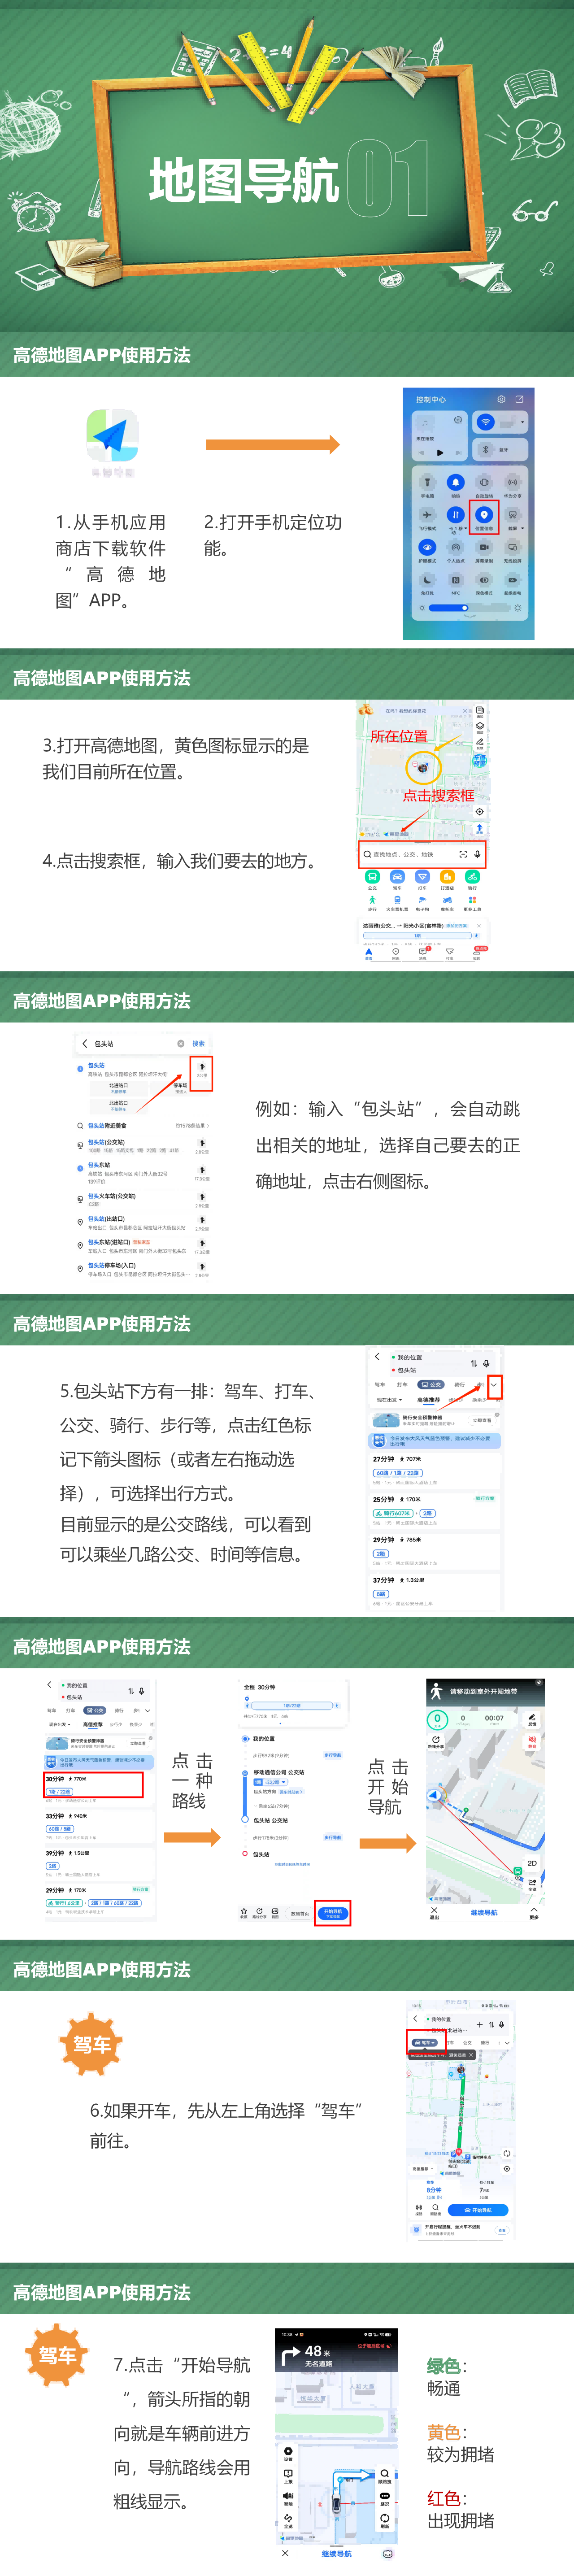The width and height of the screenshot is (574, 2576).
Task: Close the 在吗？我想约你赏花 banner
Action: pyautogui.click(x=465, y=711)
